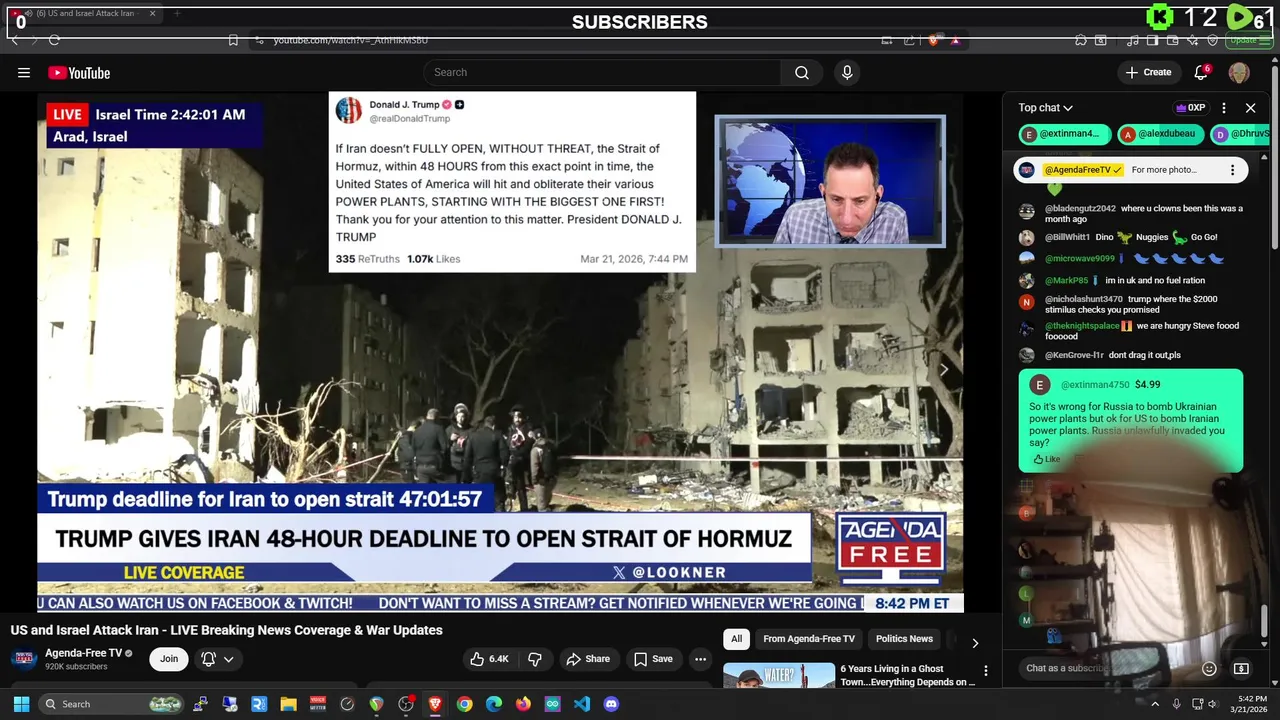The height and width of the screenshot is (720, 1280).
Task: Click the Windows taskbar Search box
Action: pos(112,704)
